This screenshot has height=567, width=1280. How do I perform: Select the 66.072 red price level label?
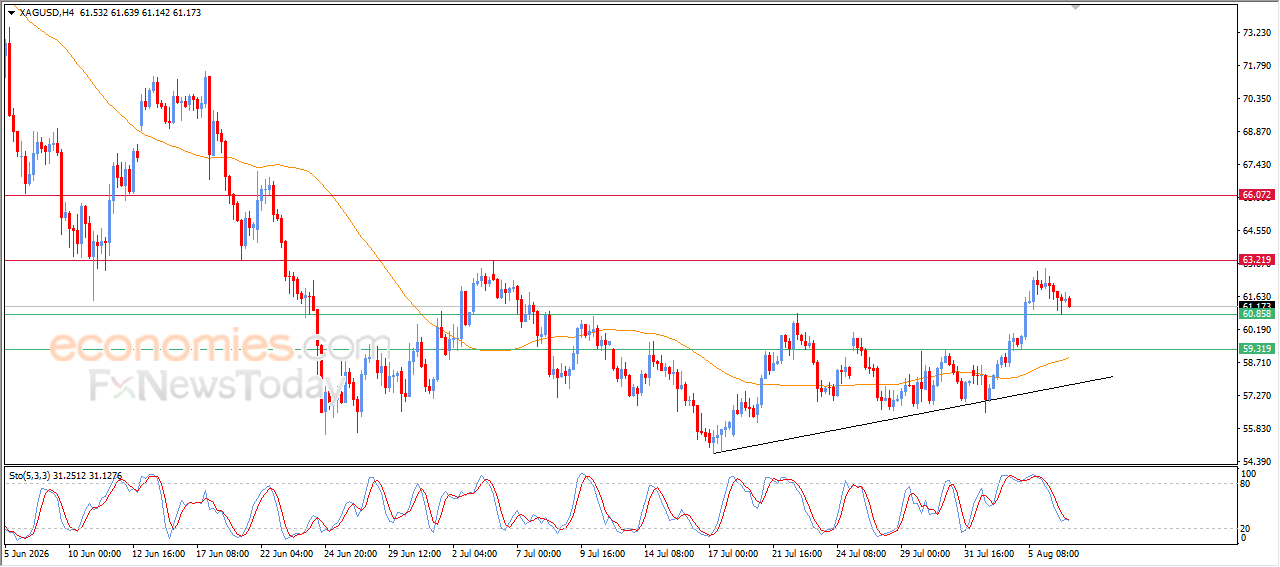[x=1256, y=195]
